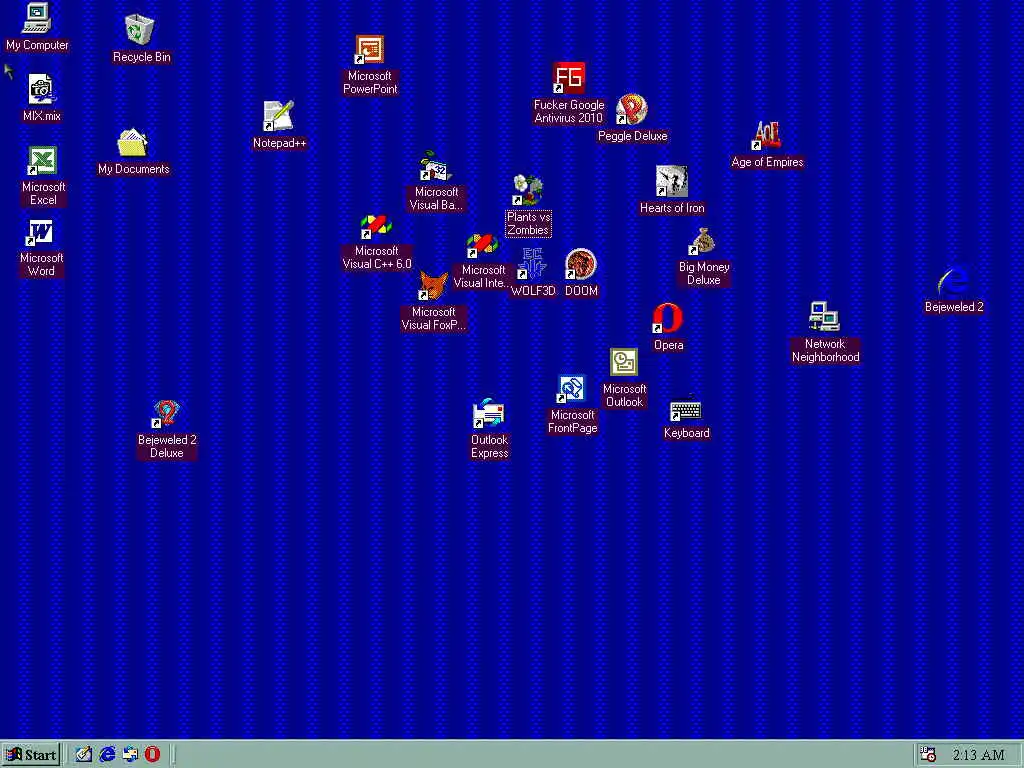This screenshot has width=1024, height=768.
Task: Click the Google Antivirus 2010 FG icon
Action: [x=568, y=78]
